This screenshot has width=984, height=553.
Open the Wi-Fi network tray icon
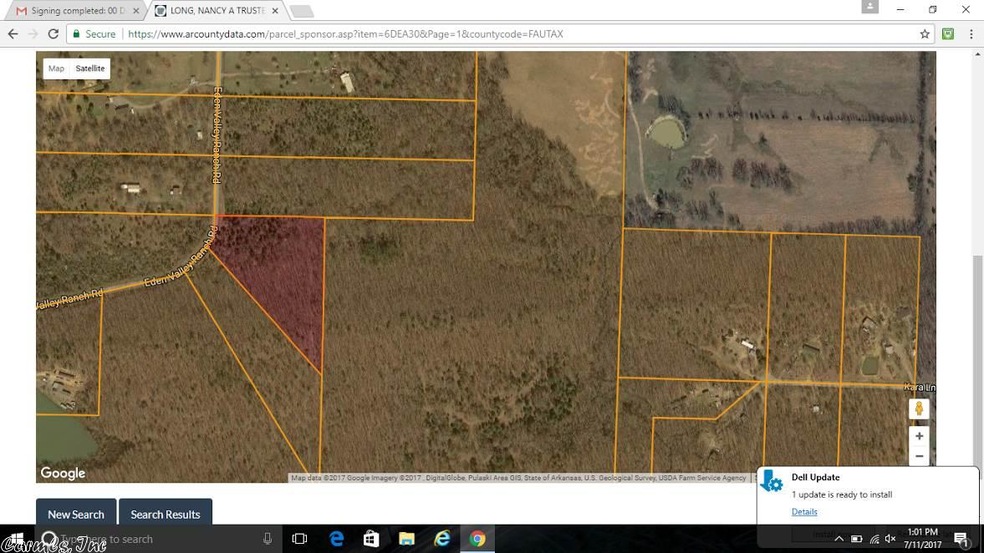(x=874, y=539)
